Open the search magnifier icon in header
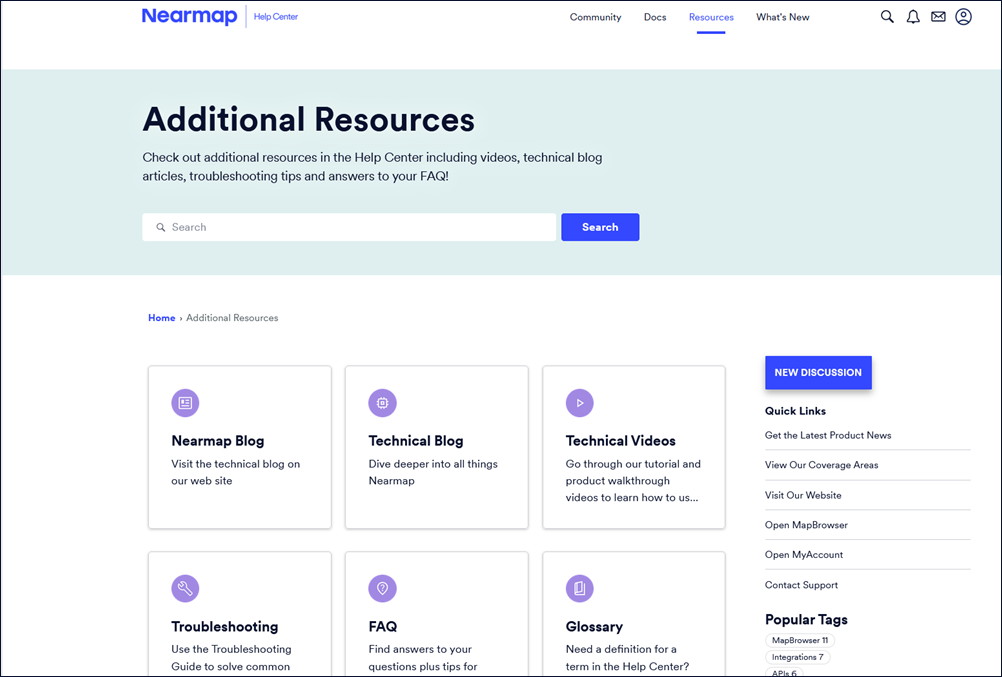 887,17
